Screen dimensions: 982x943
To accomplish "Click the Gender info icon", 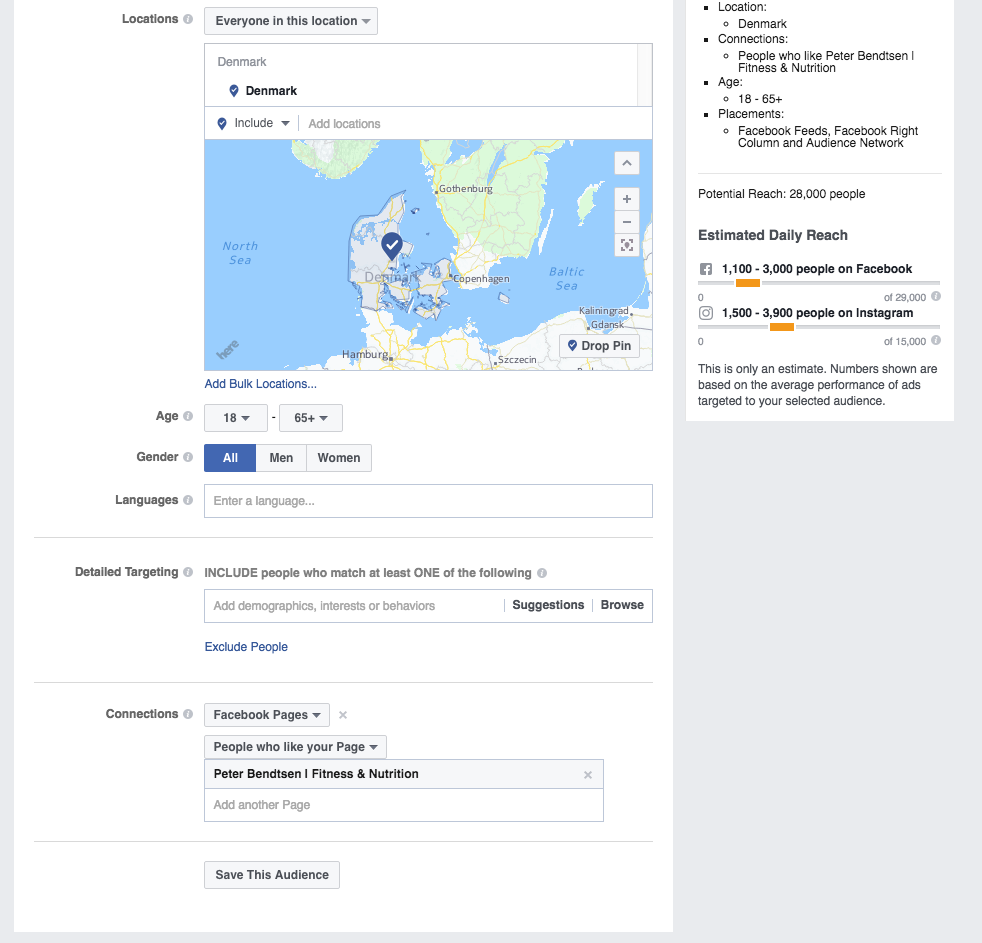I will 188,457.
